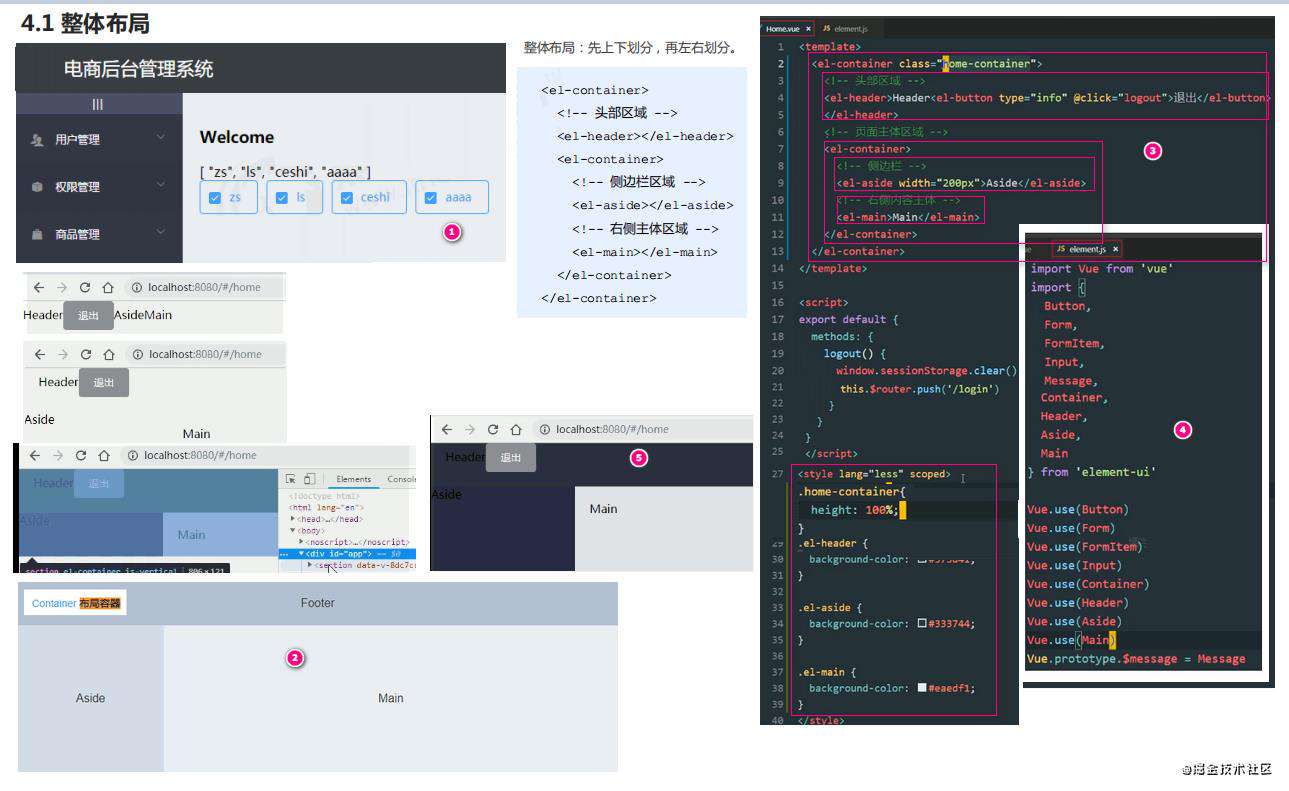Expand the <head> node in Elements tree
Screen dimensions: 1289x791
pyautogui.click(x=293, y=519)
